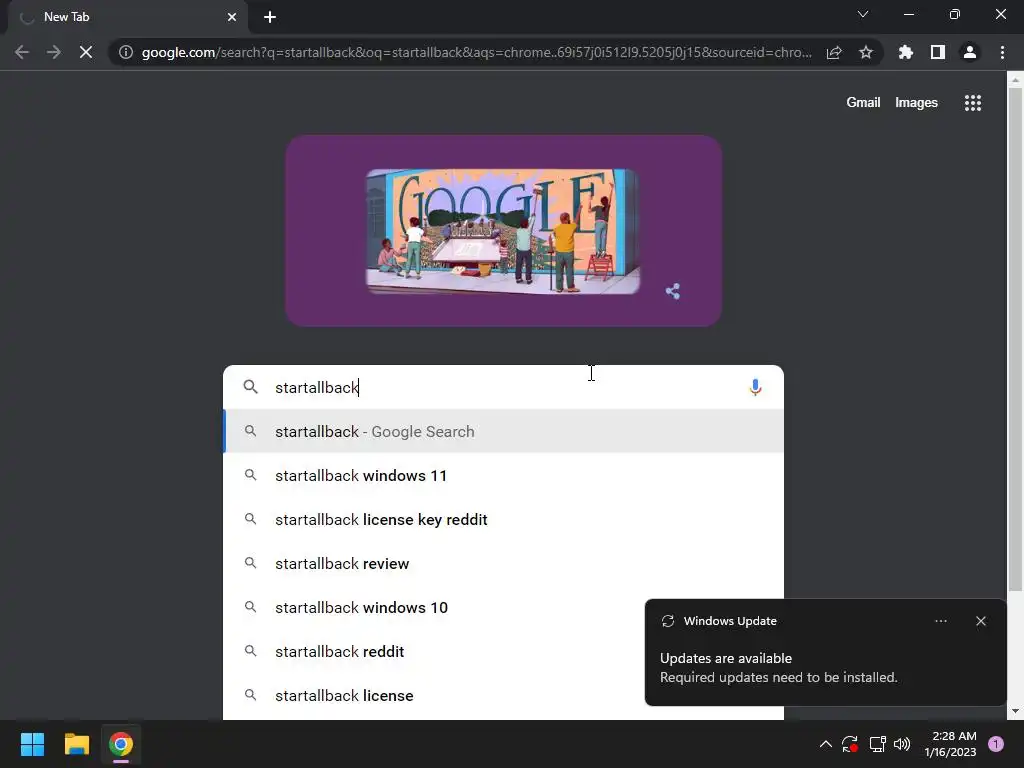
Task: Open the Extensions puzzle icon
Action: (x=906, y=52)
